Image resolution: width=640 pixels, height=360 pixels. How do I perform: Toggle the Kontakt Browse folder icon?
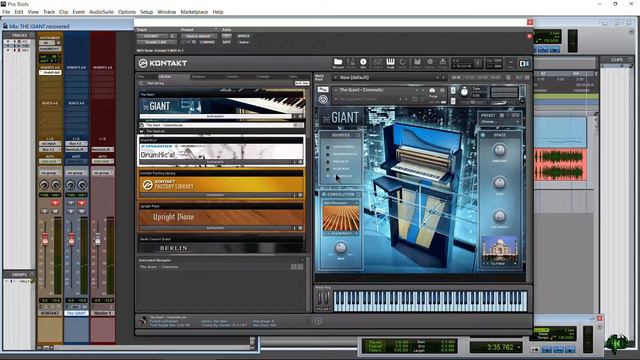click(x=338, y=63)
